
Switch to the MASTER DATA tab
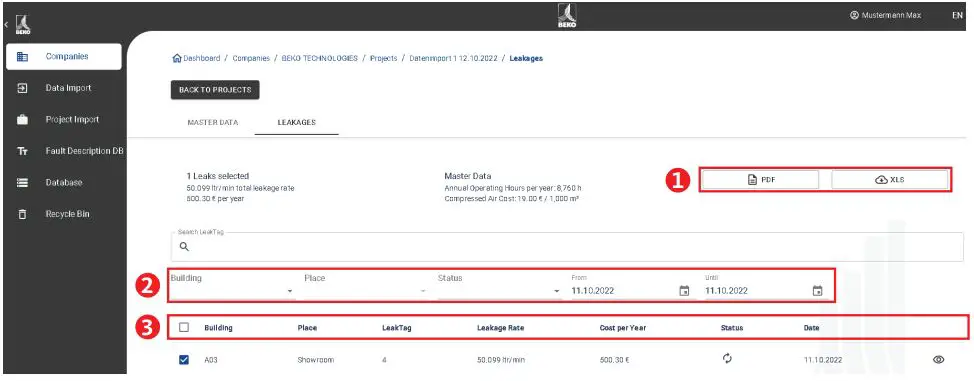coord(212,122)
